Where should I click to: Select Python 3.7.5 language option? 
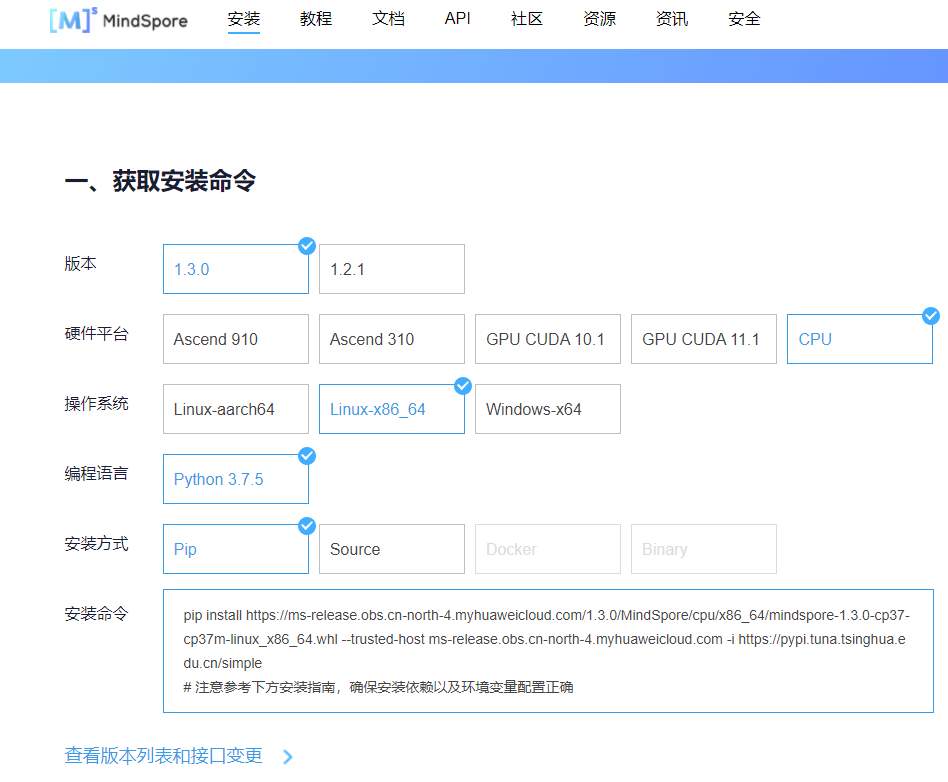click(x=236, y=479)
